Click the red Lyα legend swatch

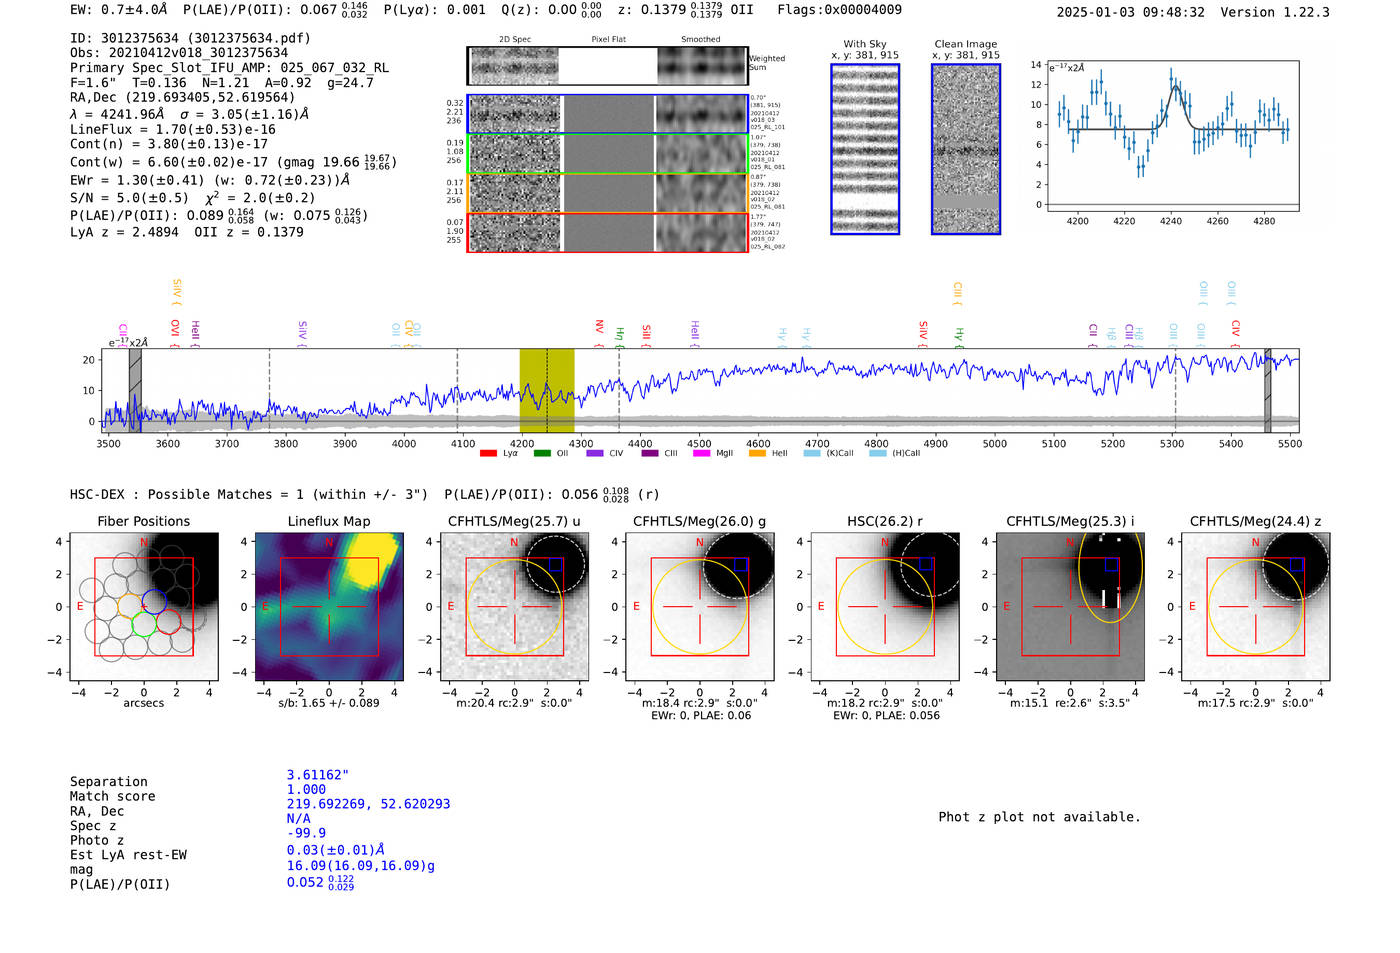pyautogui.click(x=488, y=453)
